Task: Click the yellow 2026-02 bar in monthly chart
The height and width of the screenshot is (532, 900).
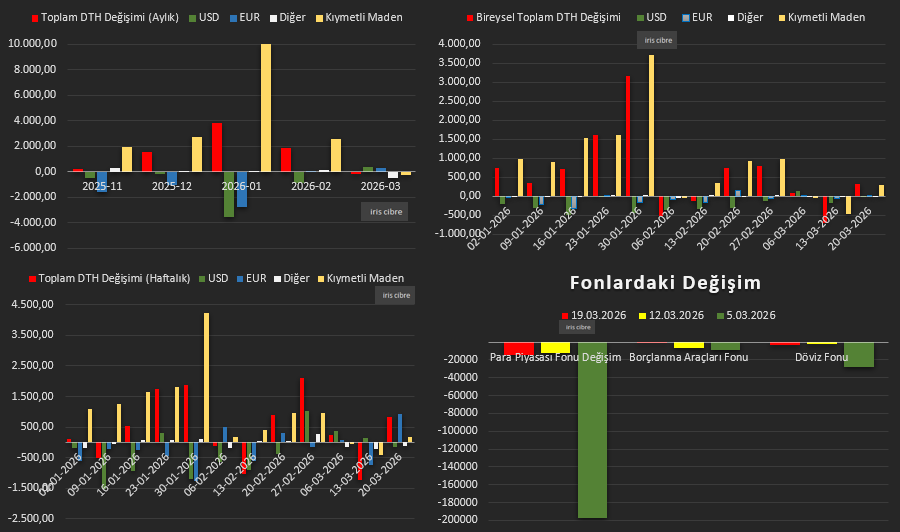Action: (336, 156)
